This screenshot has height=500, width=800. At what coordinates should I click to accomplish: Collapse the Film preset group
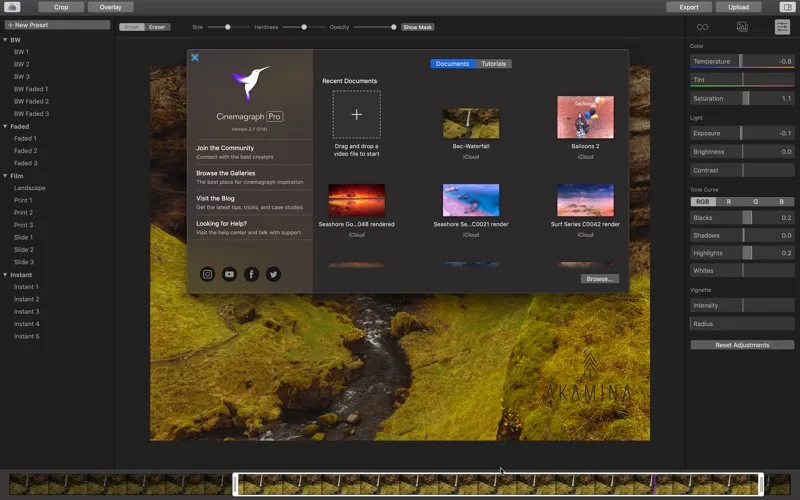point(5,176)
